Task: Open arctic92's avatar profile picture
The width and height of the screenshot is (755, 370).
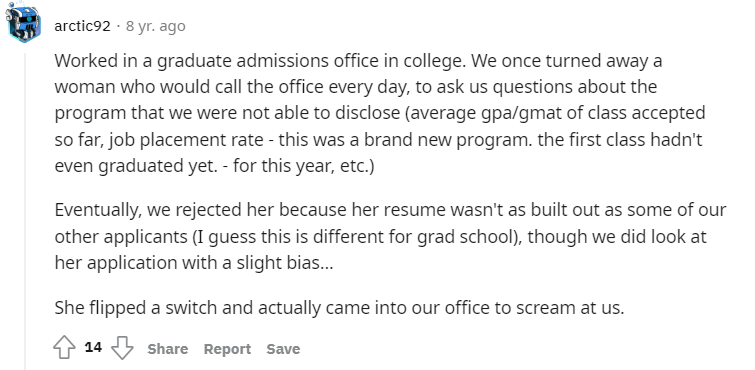Action: click(x=23, y=22)
